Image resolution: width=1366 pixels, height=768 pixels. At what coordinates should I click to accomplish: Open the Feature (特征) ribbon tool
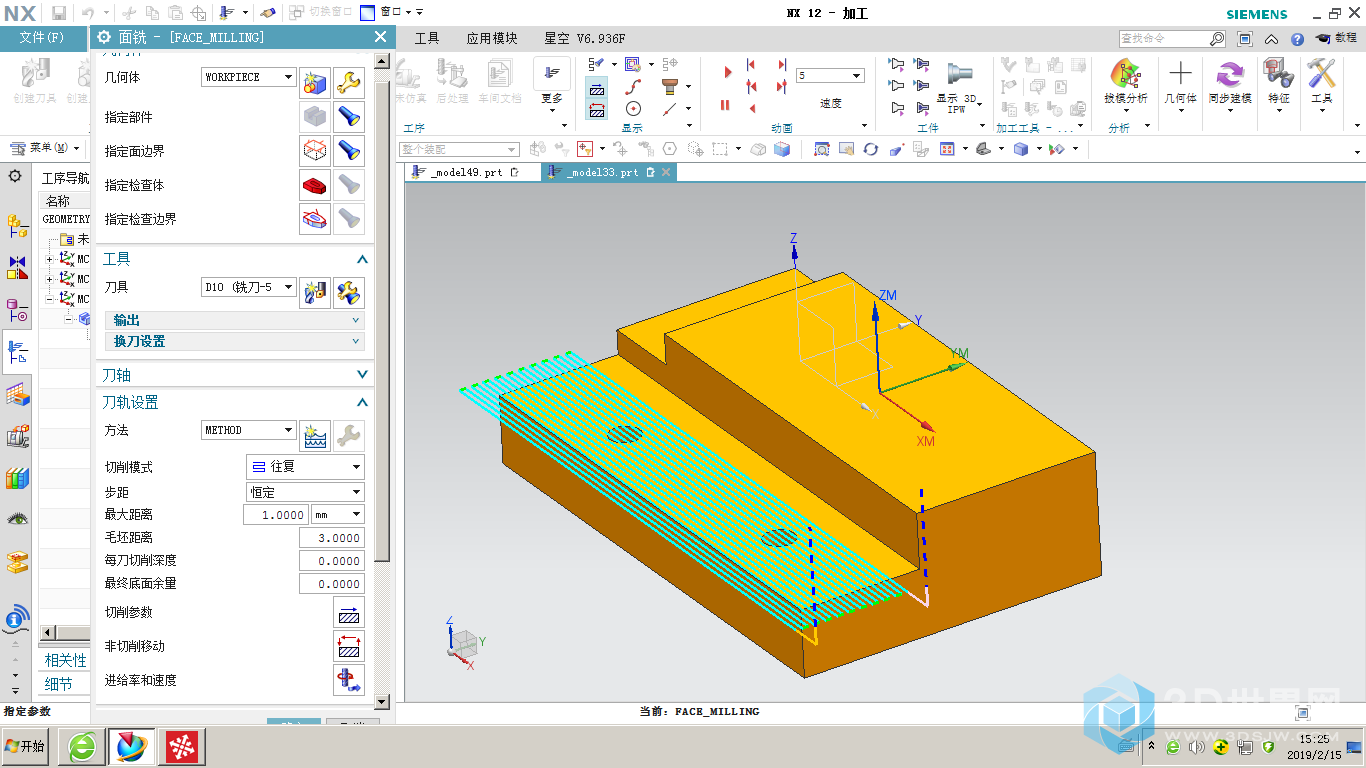[x=1279, y=82]
